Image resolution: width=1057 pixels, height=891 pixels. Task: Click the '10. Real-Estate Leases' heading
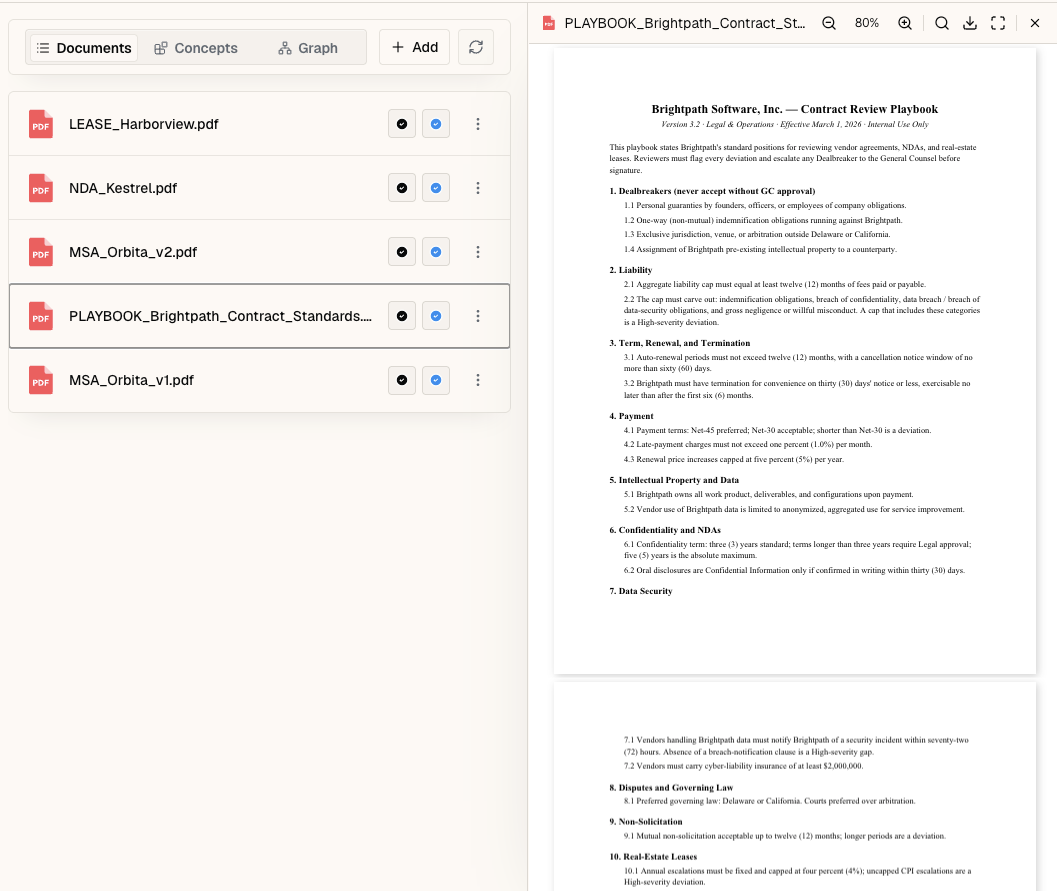click(653, 857)
